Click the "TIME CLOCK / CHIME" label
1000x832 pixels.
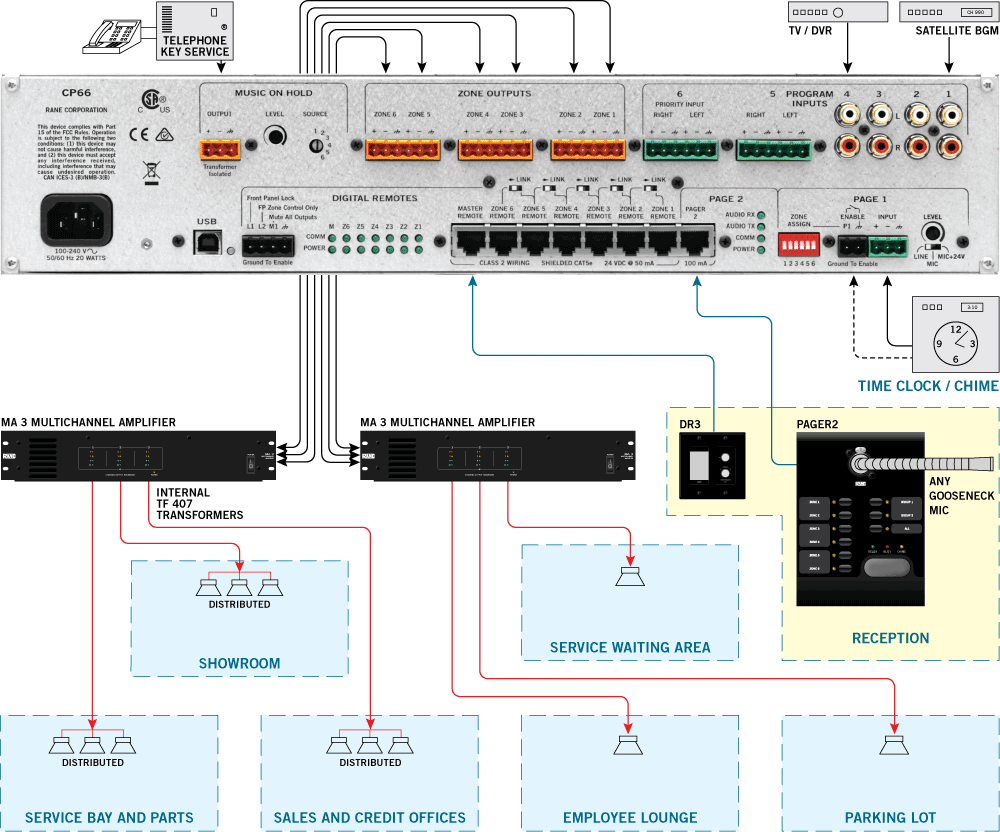click(928, 386)
